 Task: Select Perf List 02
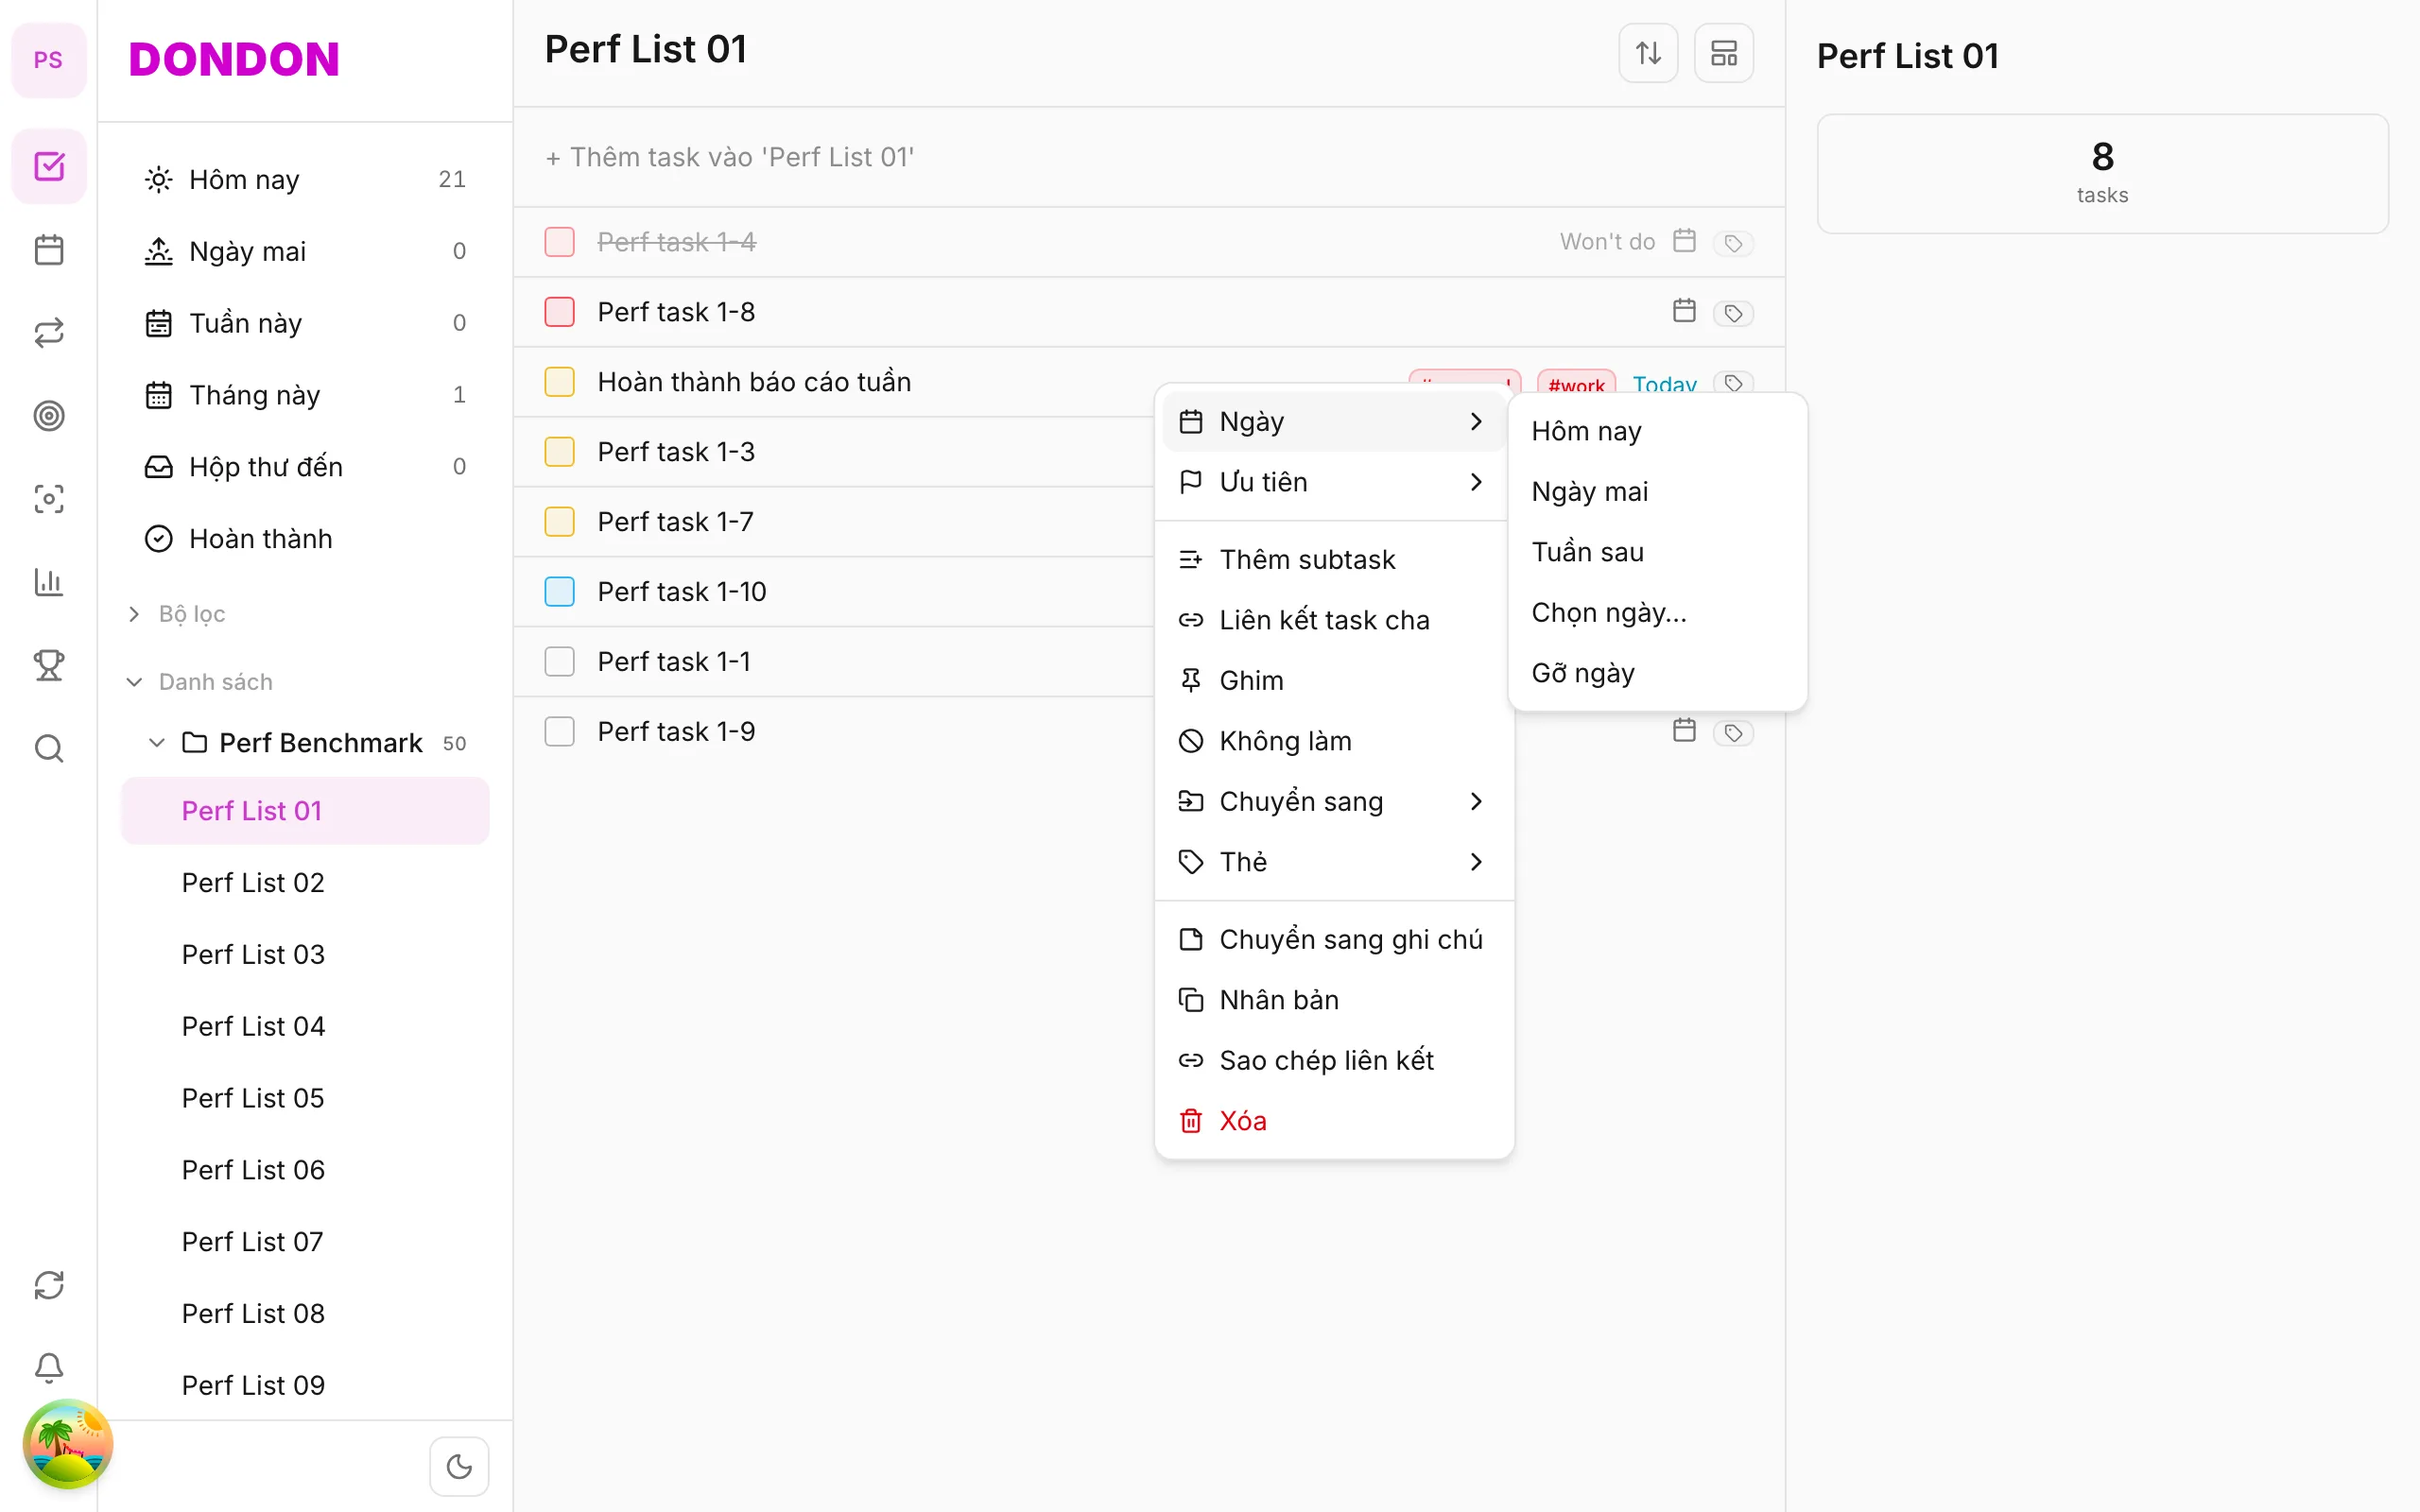click(305, 883)
